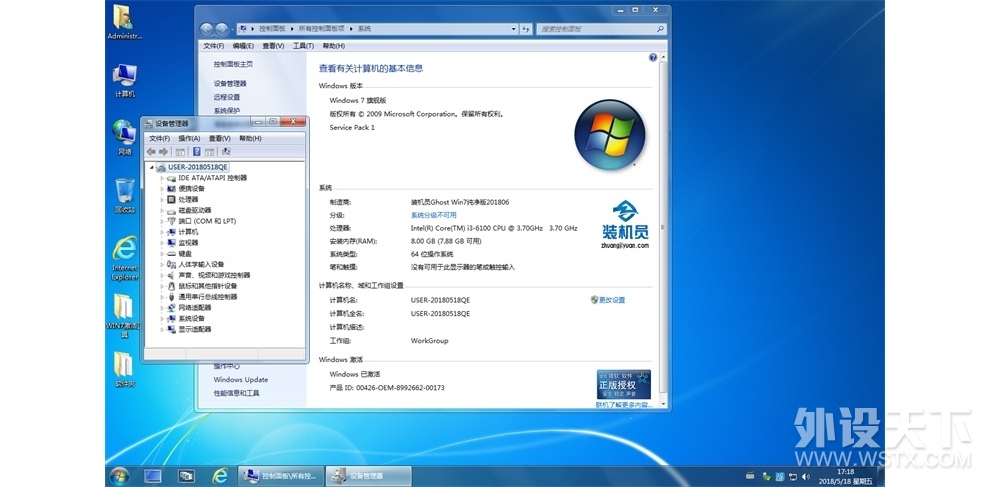Click the Control Panel search box
The width and height of the screenshot is (990, 487).
point(601,29)
